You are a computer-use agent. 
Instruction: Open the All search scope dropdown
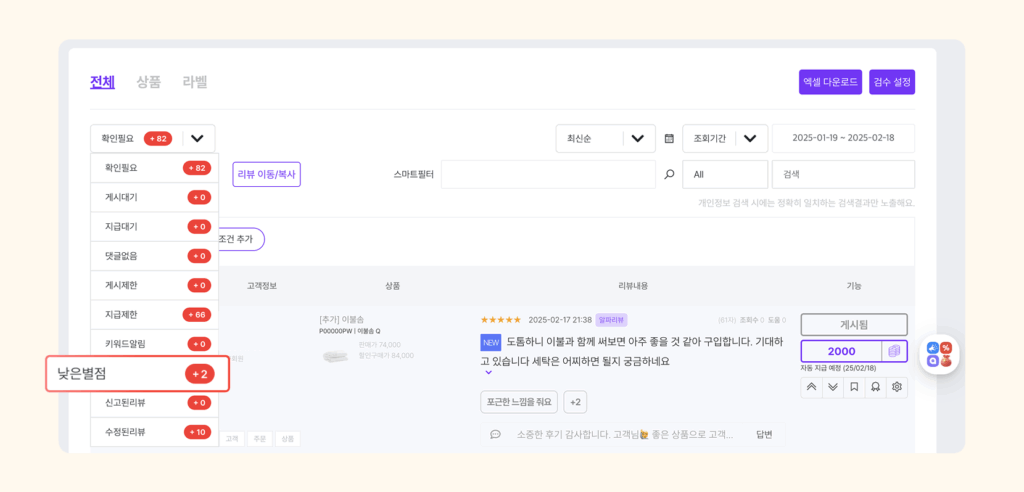click(x=725, y=174)
